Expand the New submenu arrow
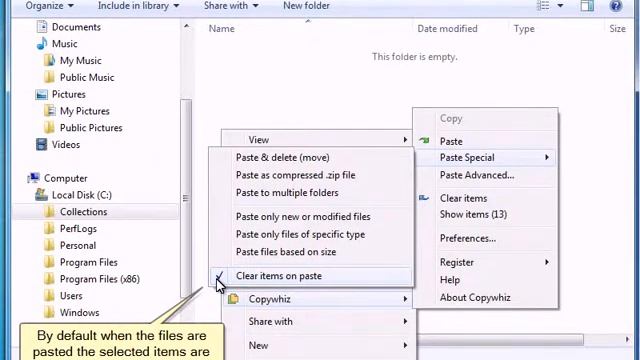 click(405, 345)
